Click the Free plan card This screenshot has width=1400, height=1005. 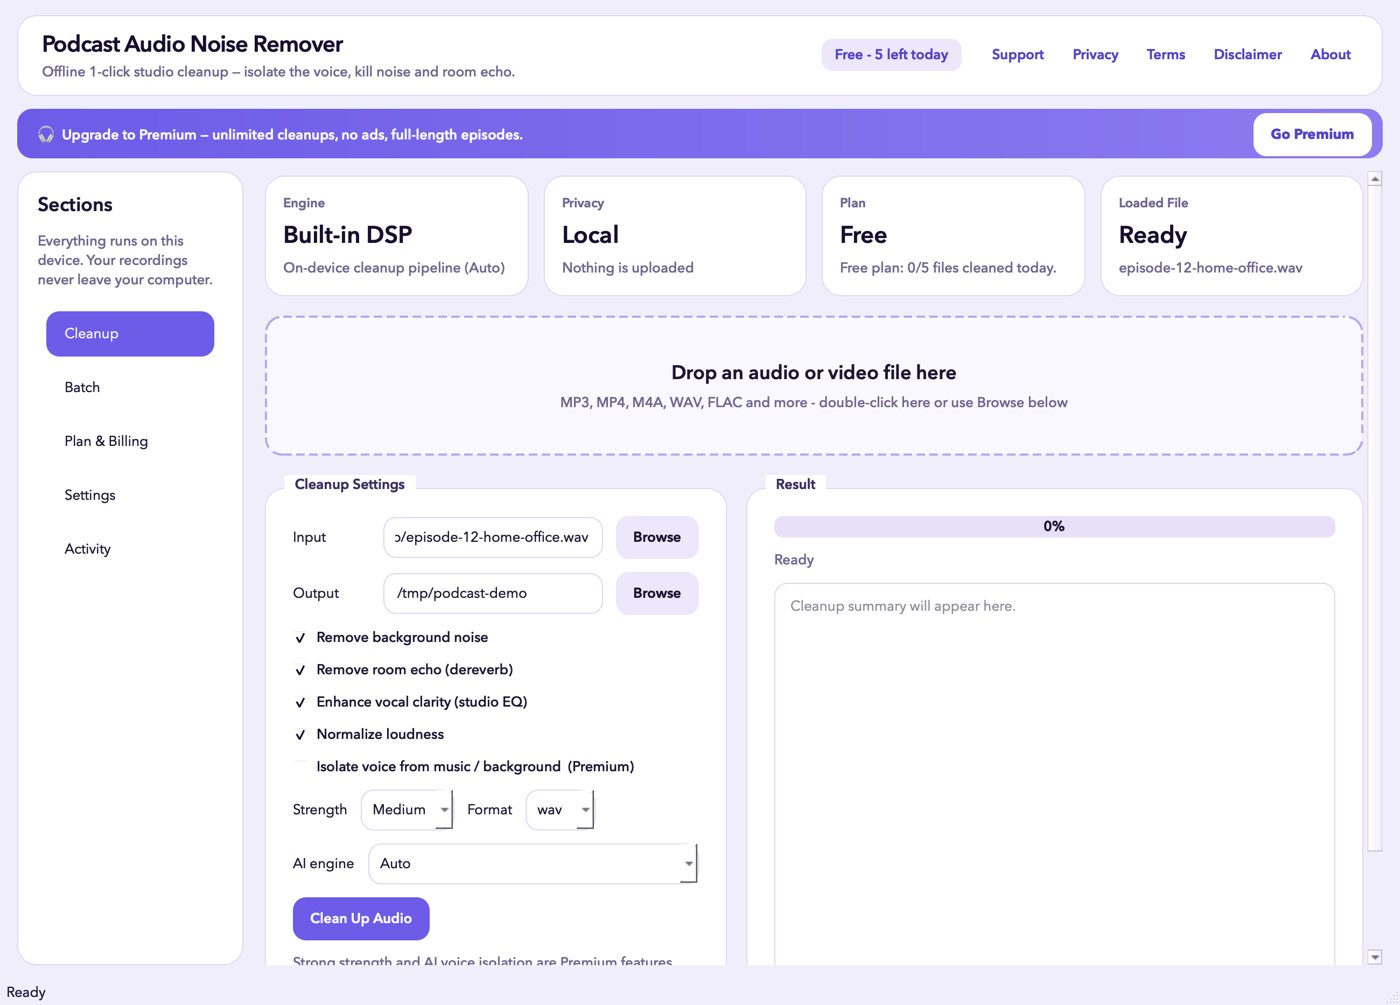953,236
